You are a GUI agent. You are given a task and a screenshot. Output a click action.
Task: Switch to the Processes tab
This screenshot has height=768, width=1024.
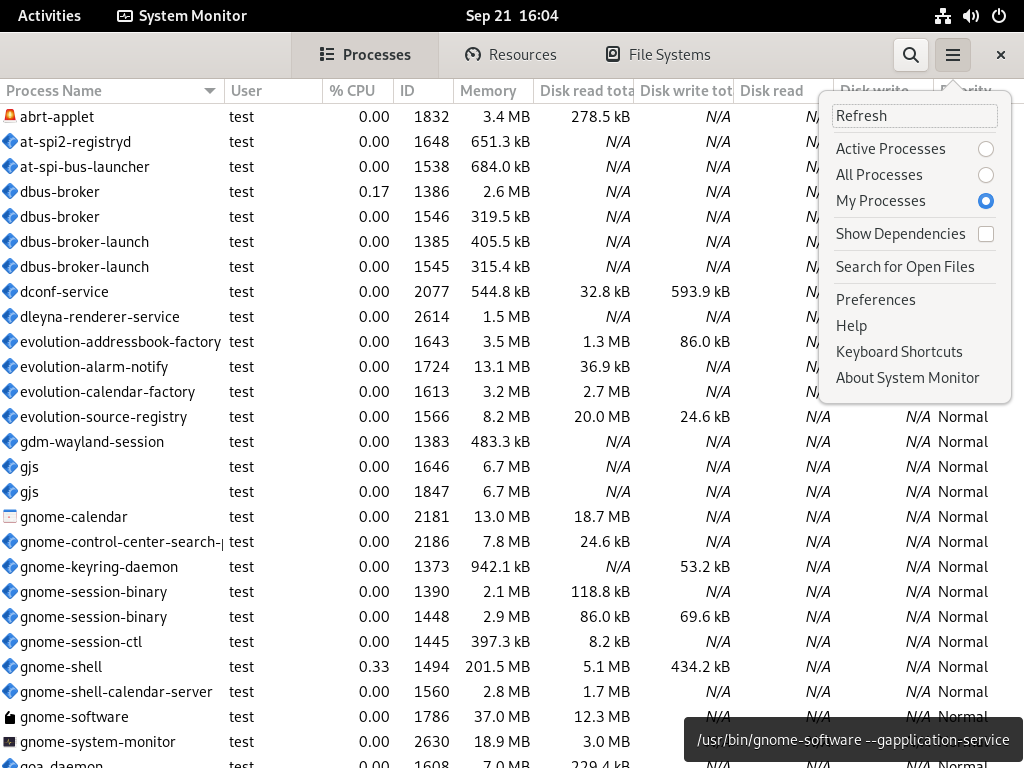tap(365, 55)
